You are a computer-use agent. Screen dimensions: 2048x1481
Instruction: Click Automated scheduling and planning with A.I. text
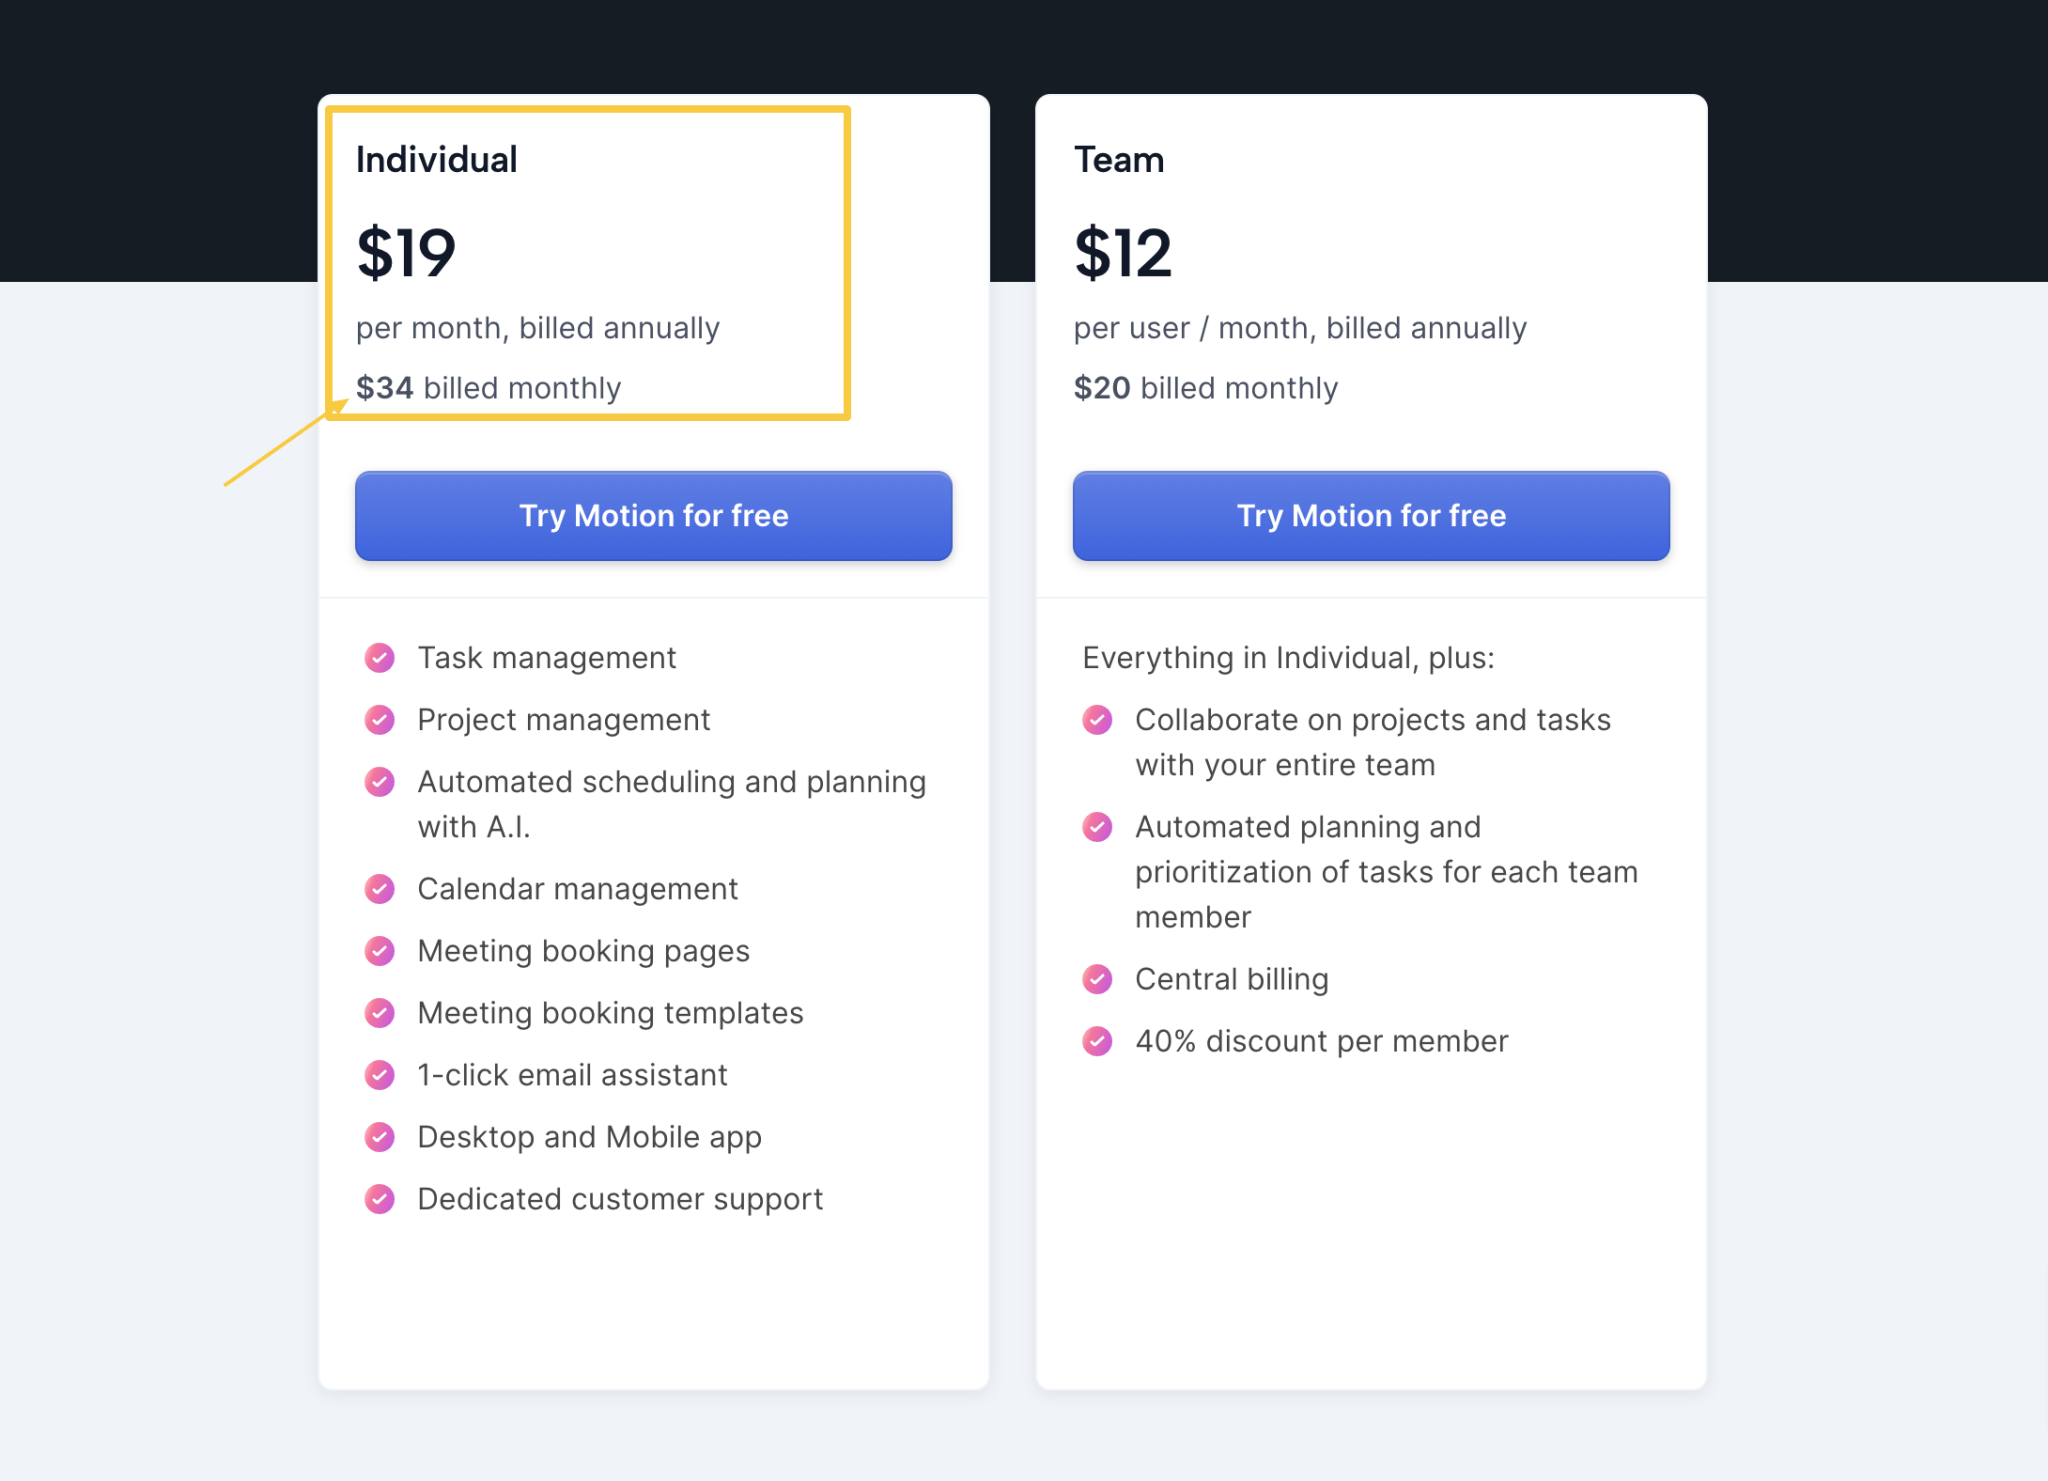tap(671, 804)
